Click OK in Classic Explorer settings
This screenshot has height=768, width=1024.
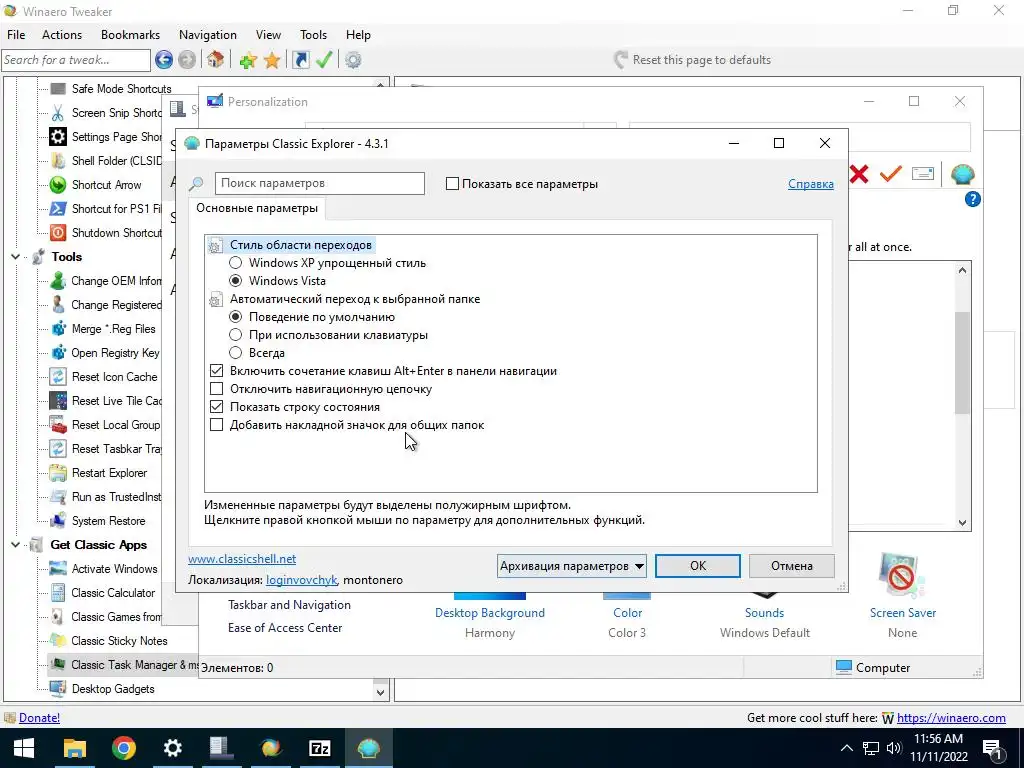tap(697, 566)
